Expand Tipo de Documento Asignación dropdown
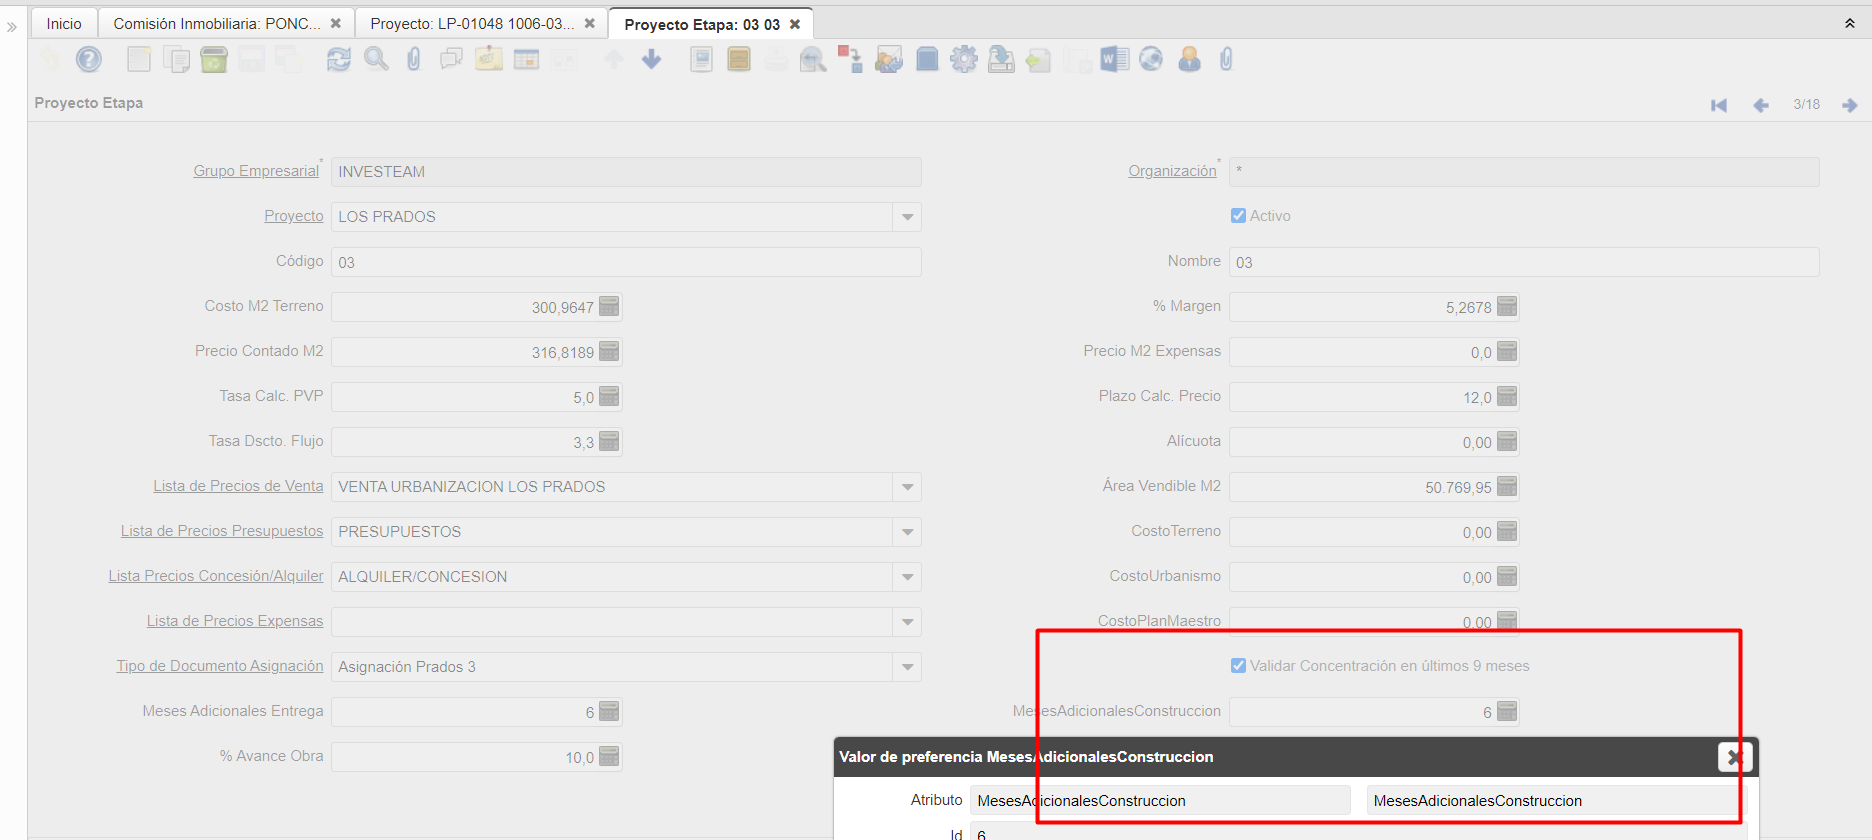 pyautogui.click(x=907, y=667)
